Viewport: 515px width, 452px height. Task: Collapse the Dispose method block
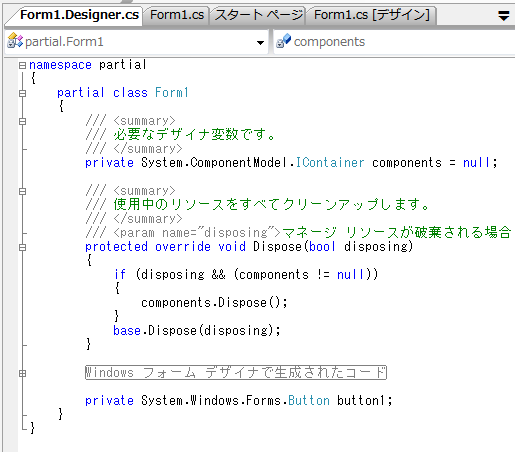click(x=22, y=247)
